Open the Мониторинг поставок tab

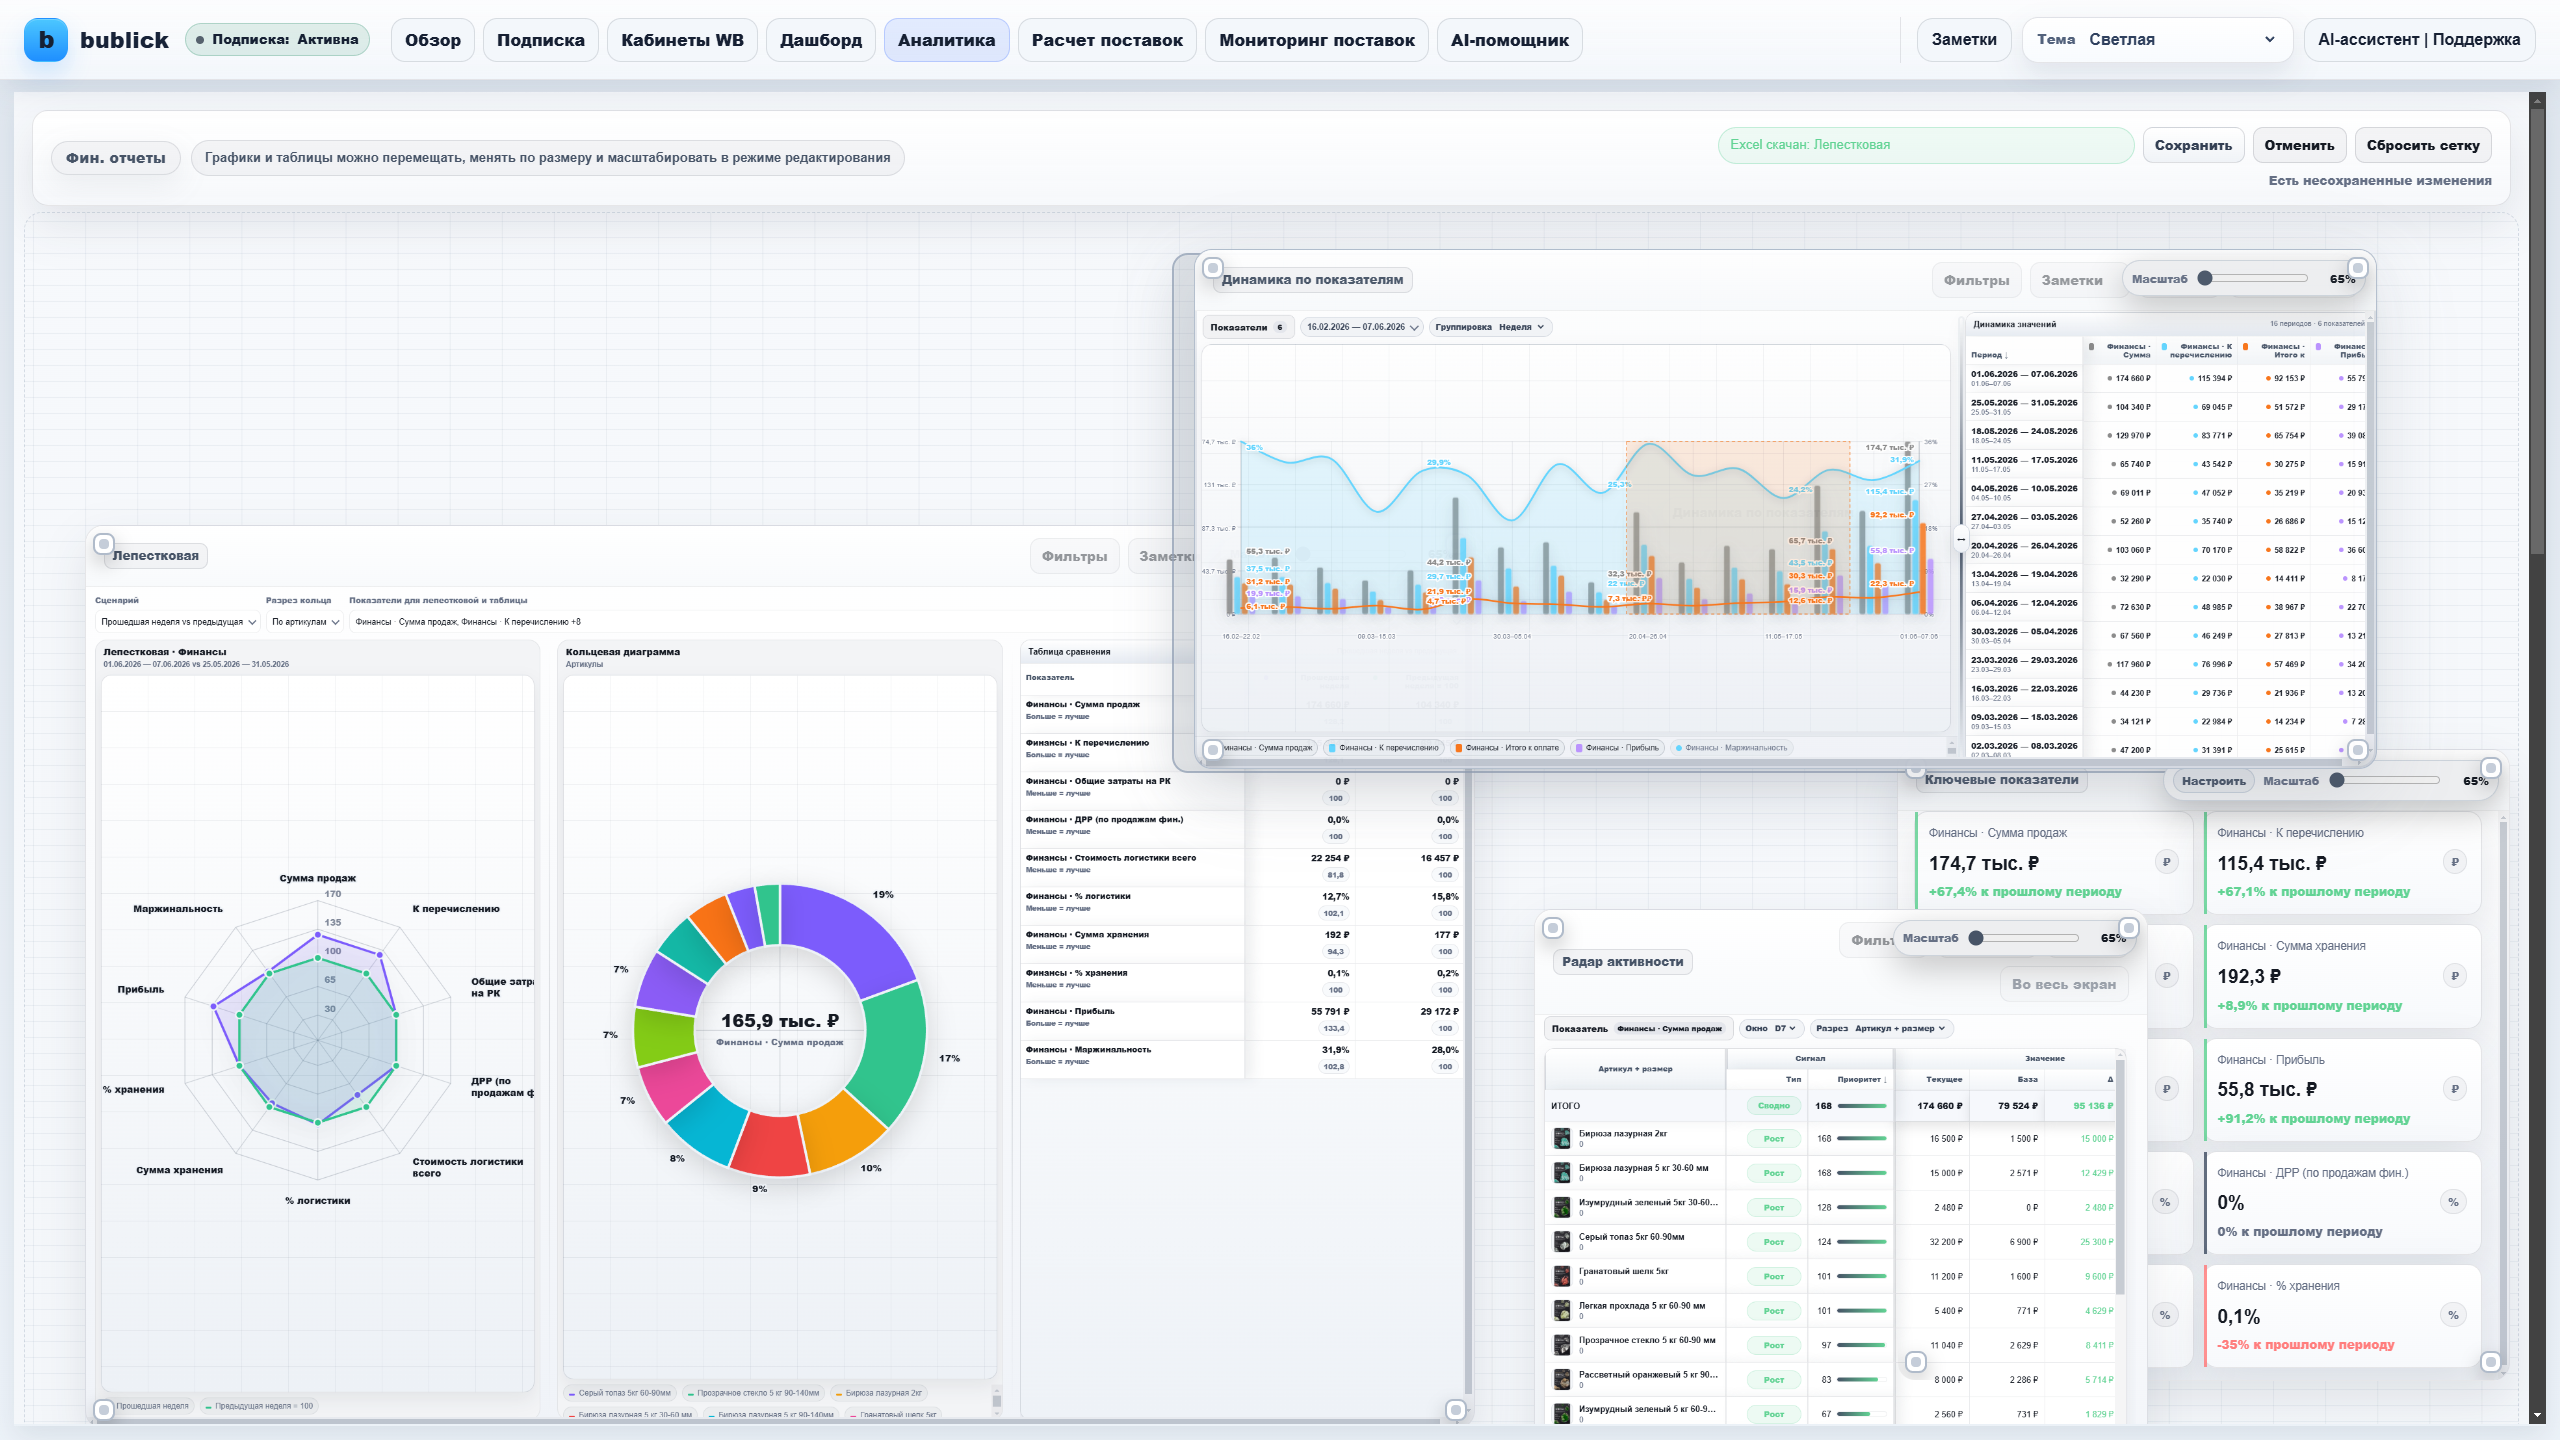pyautogui.click(x=1316, y=40)
